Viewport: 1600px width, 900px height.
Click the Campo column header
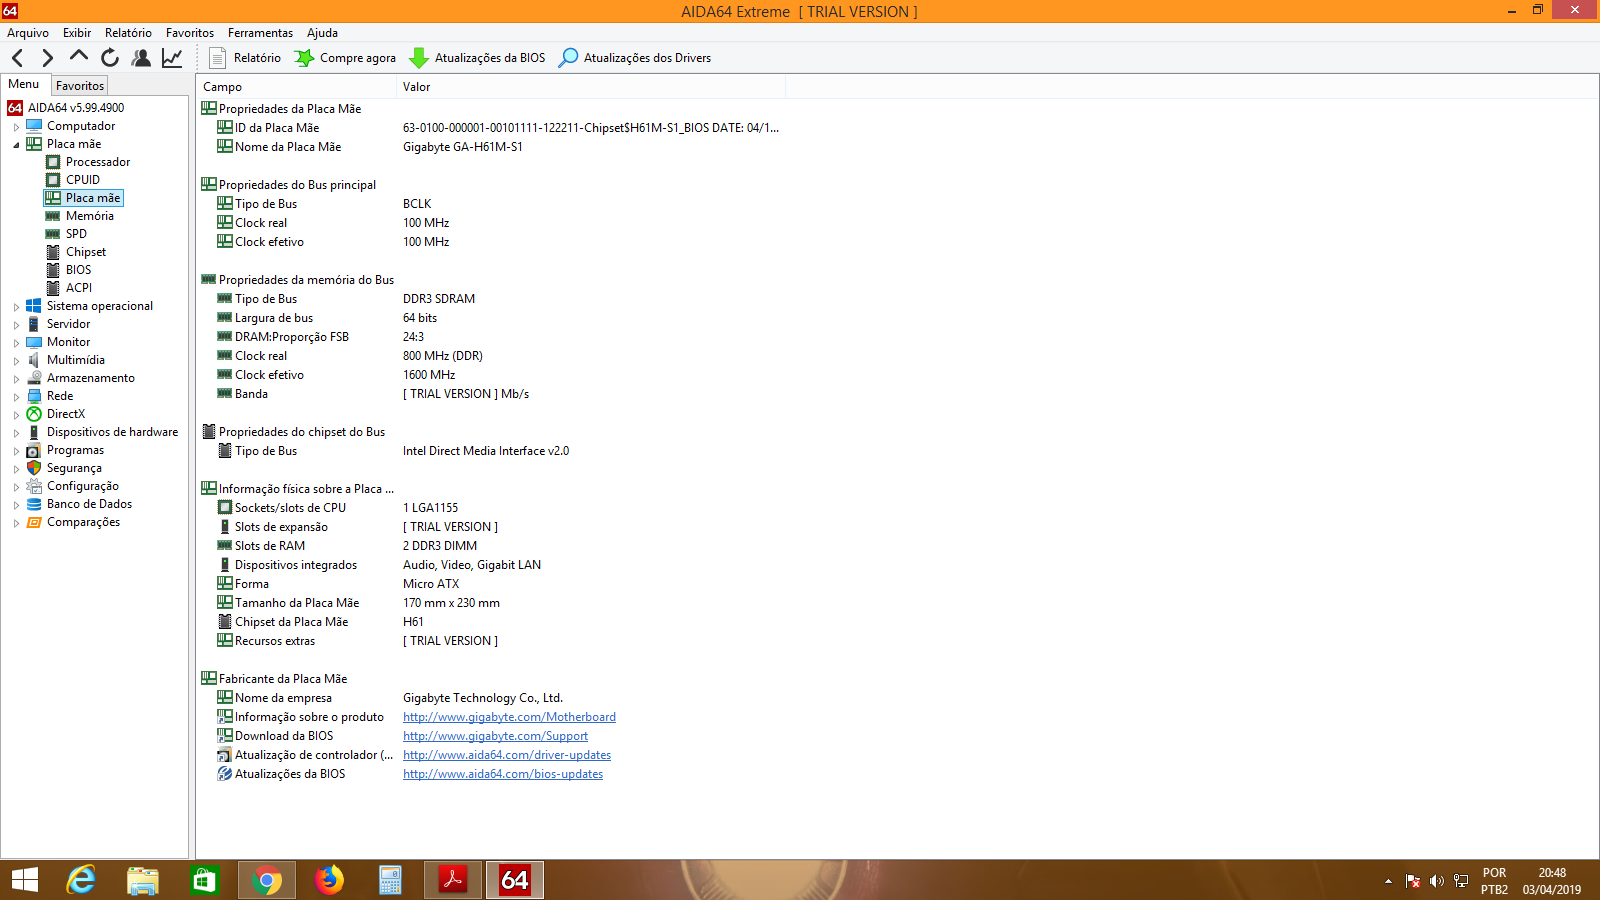click(296, 87)
